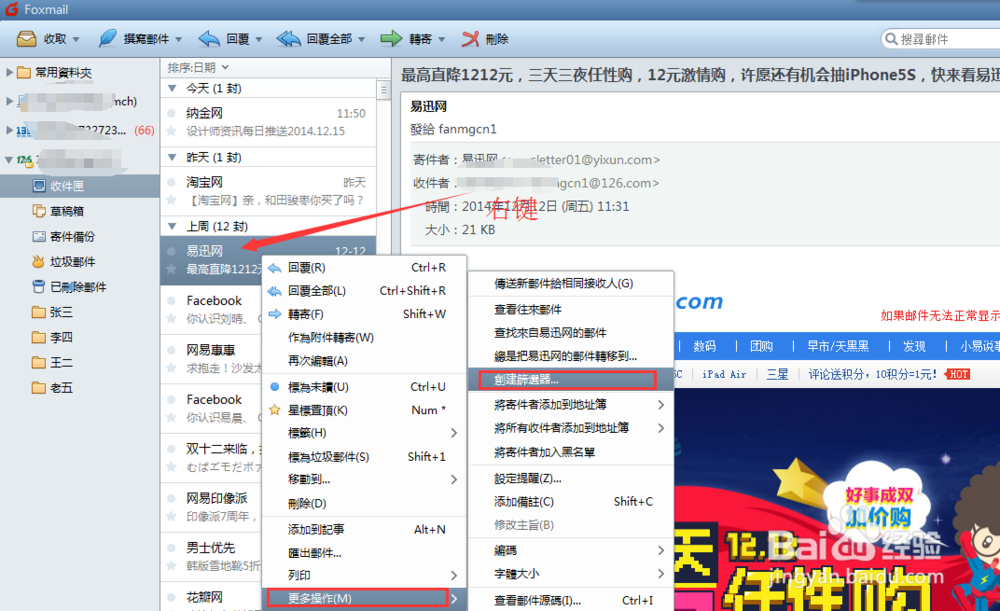Choose 星標置頂(K) in context menu

(x=364, y=410)
